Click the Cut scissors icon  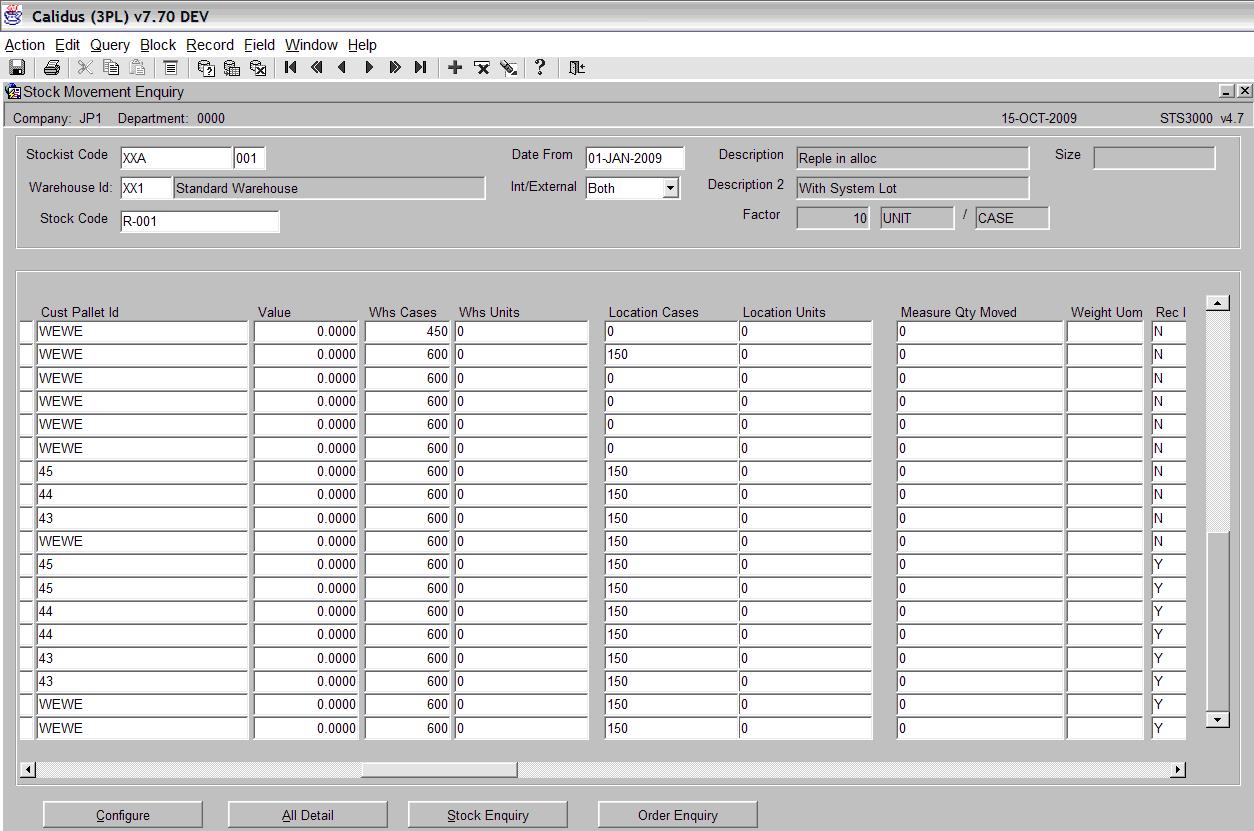(85, 68)
